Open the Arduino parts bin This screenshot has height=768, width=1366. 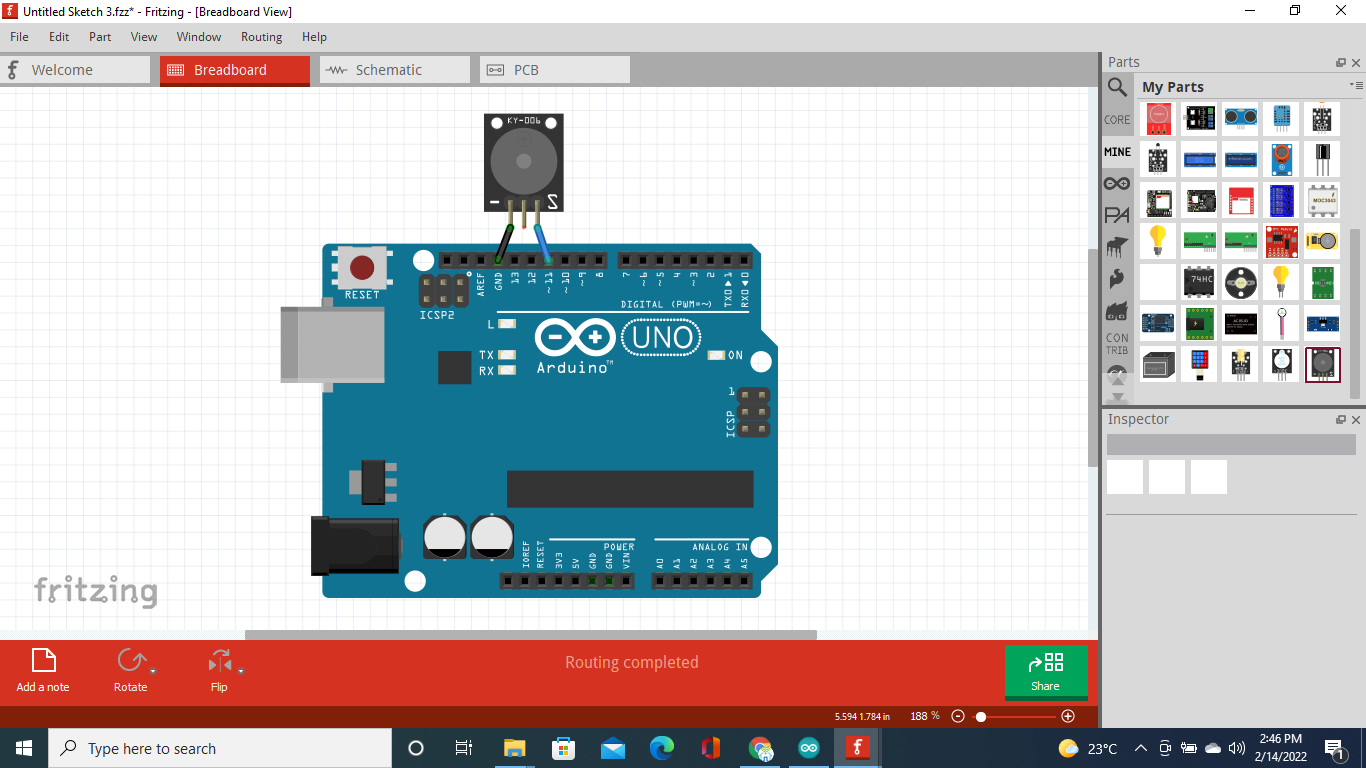click(x=1117, y=184)
